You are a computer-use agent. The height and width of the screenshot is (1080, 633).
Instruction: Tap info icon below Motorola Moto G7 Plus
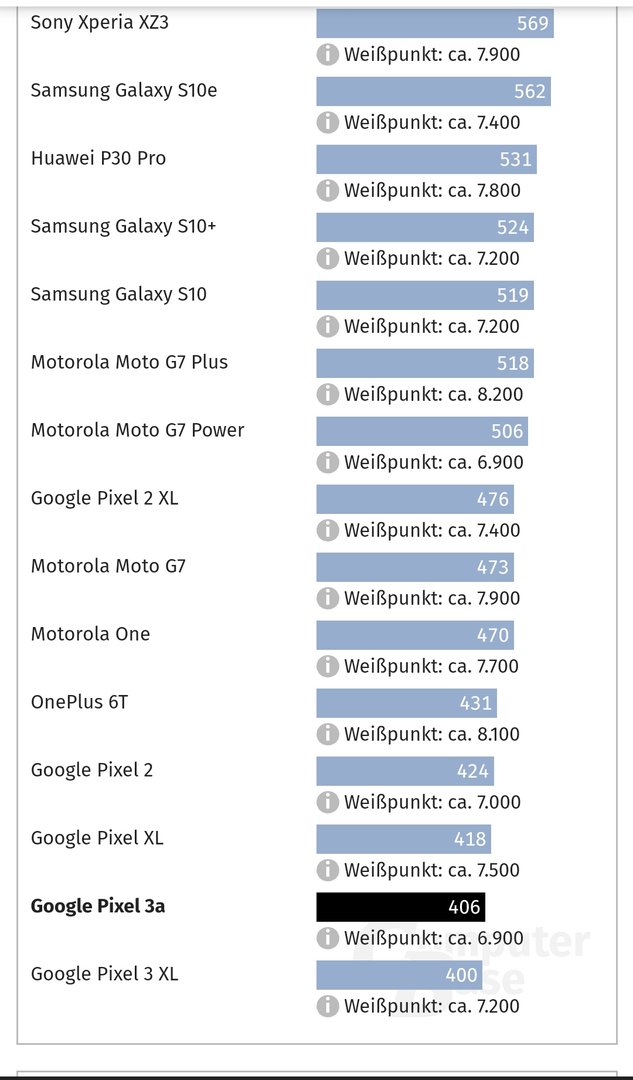coord(328,394)
